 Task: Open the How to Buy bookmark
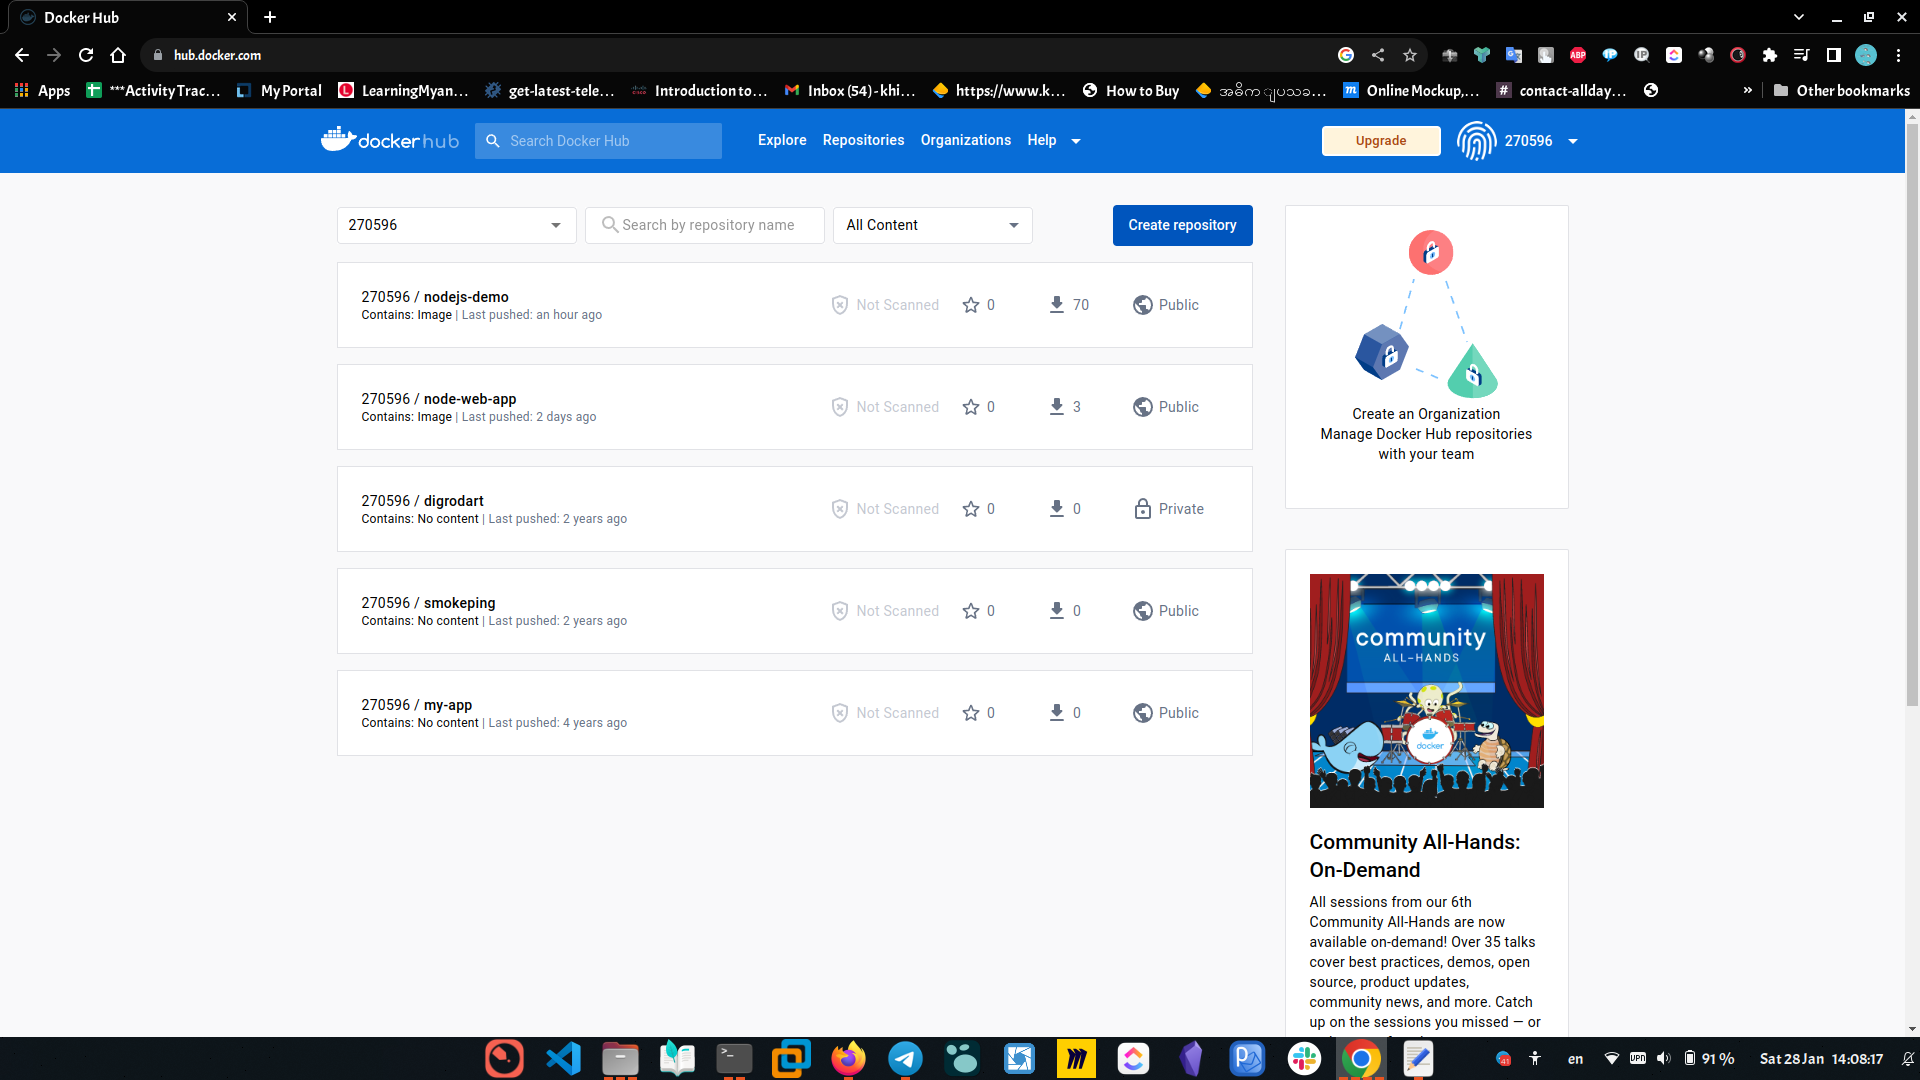1131,90
